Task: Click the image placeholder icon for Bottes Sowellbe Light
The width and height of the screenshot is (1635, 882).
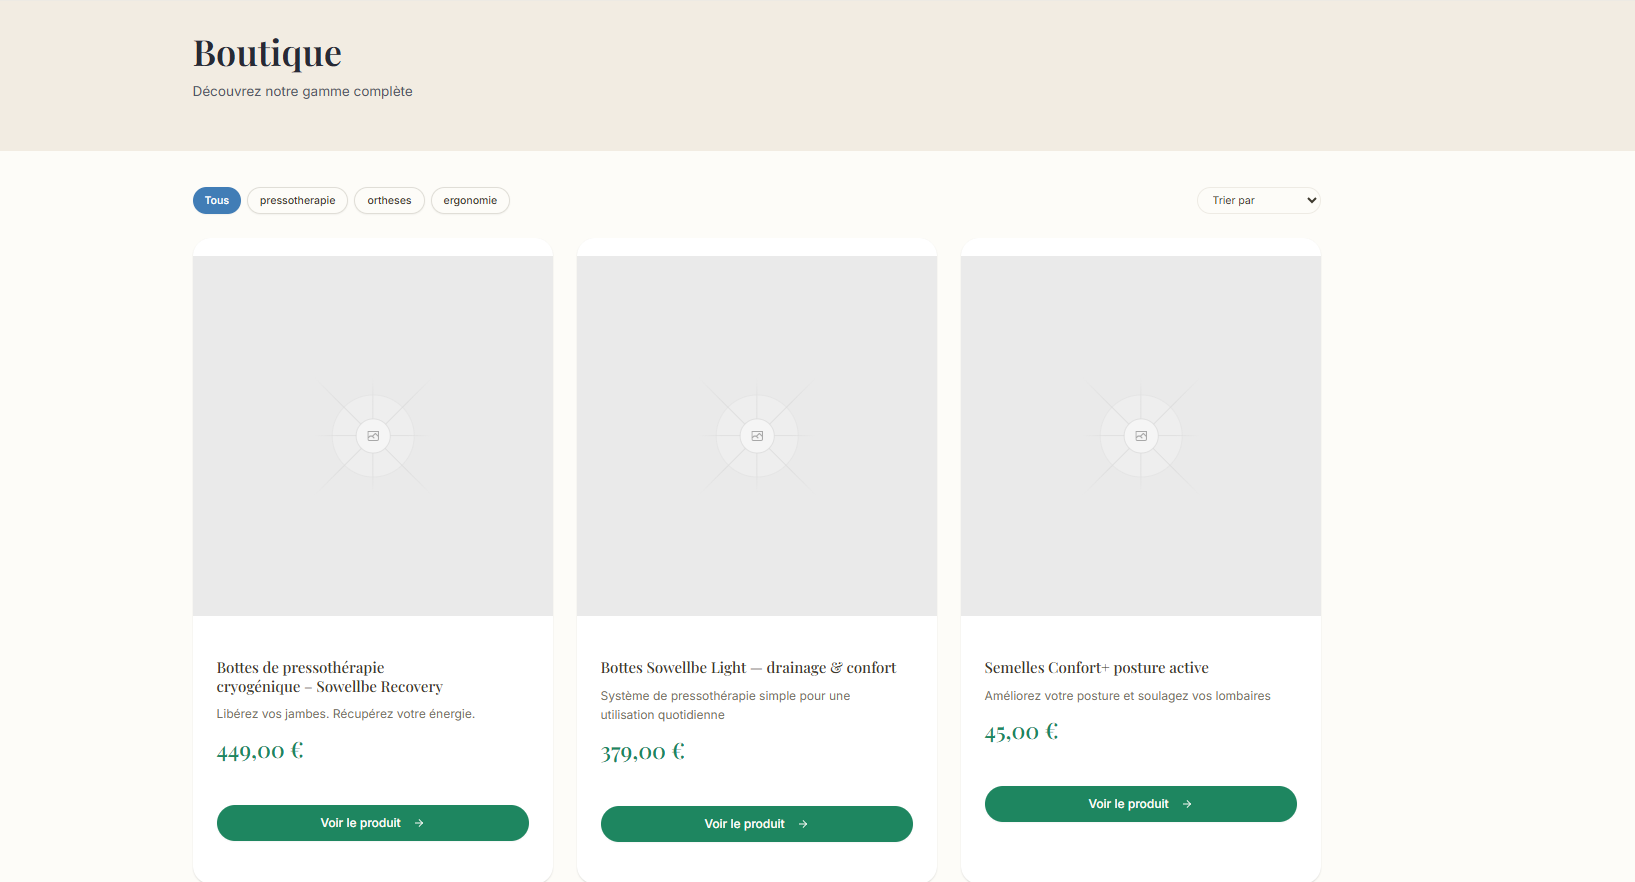Action: [757, 436]
